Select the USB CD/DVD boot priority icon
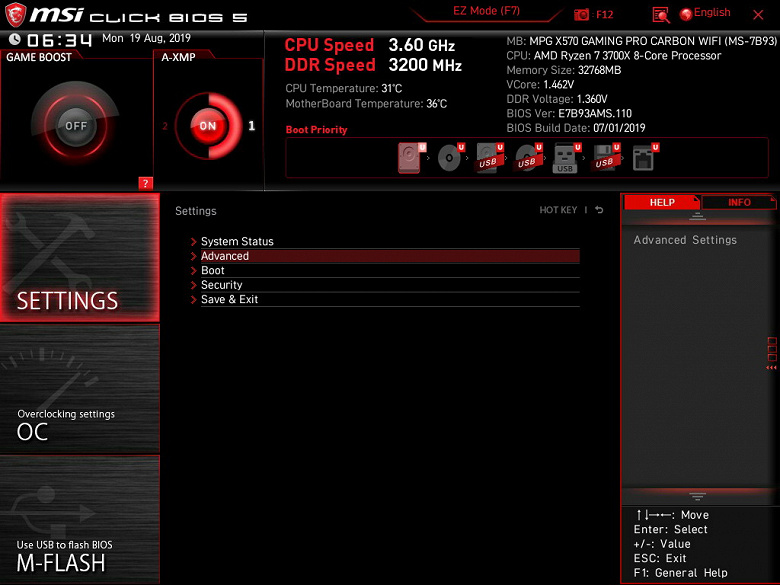Image resolution: width=780 pixels, height=585 pixels. point(528,158)
